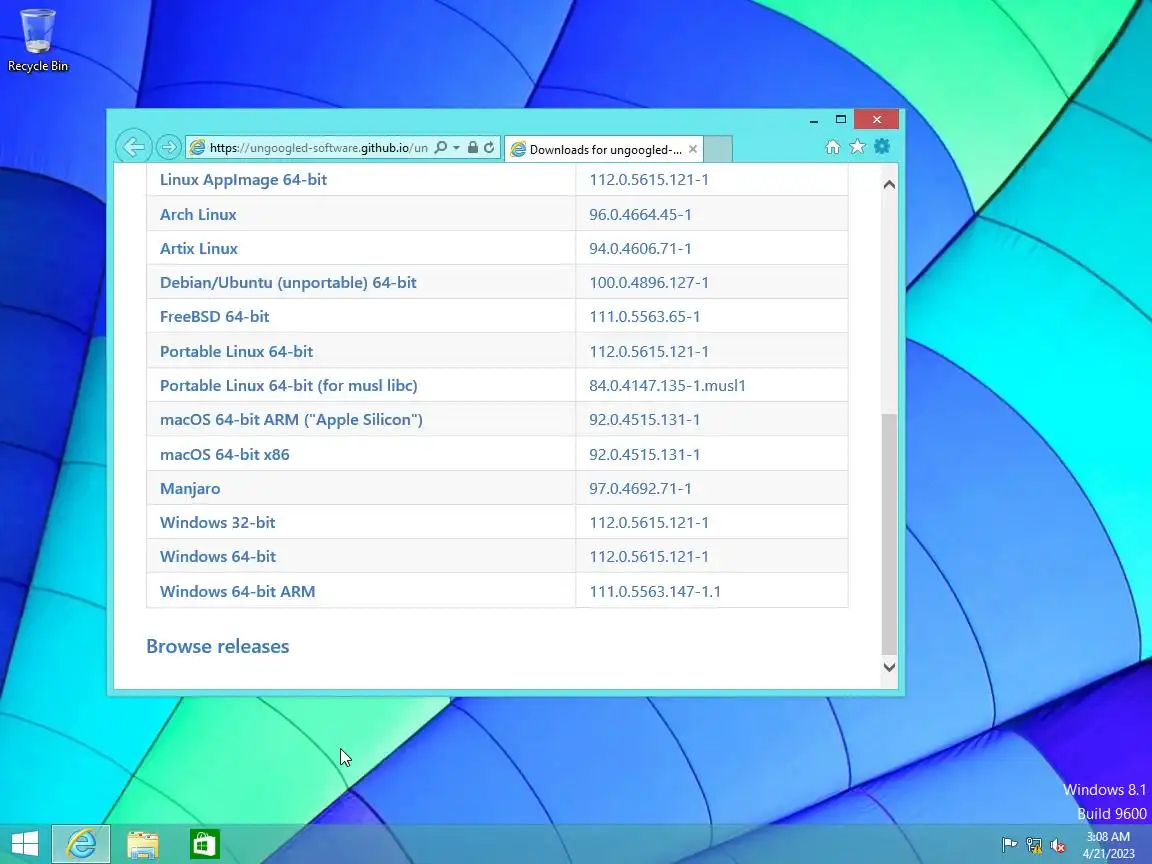The image size is (1152, 864).
Task: Open macOS 64-bit x86 link
Action: [x=225, y=454]
